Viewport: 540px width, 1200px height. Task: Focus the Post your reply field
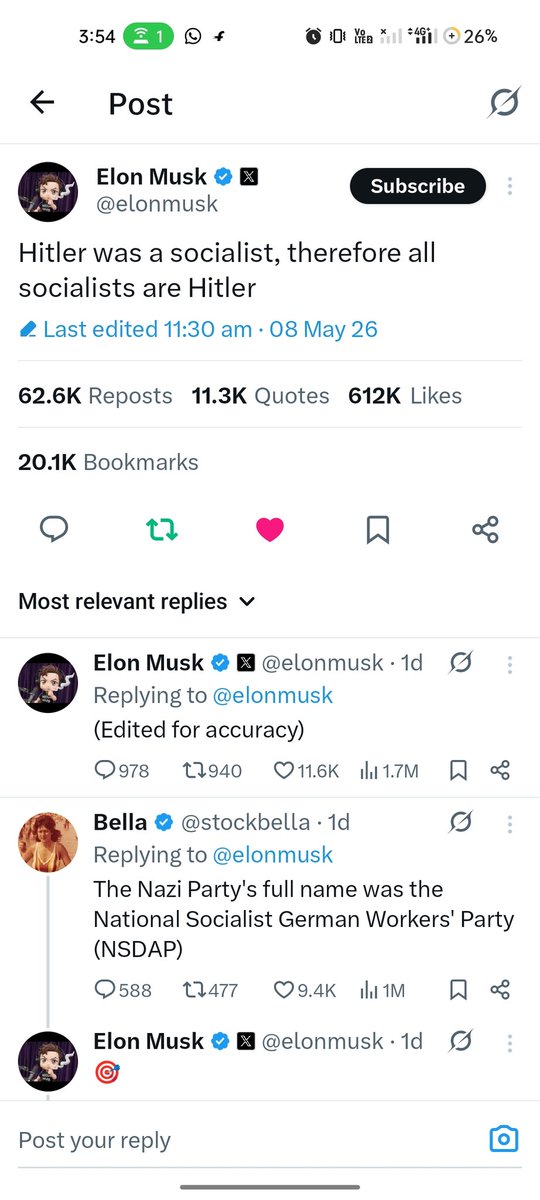[x=245, y=1139]
